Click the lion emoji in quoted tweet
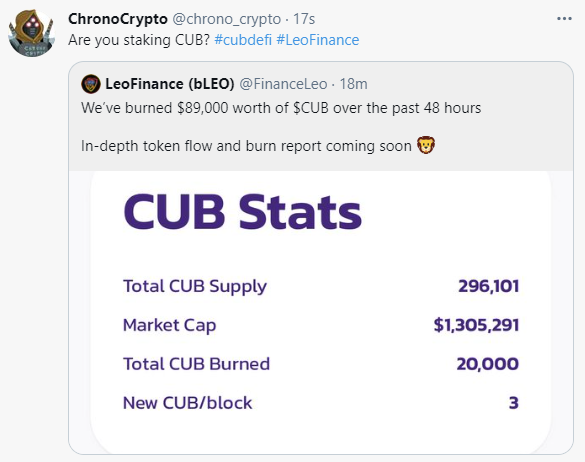This screenshot has width=585, height=462. point(426,145)
